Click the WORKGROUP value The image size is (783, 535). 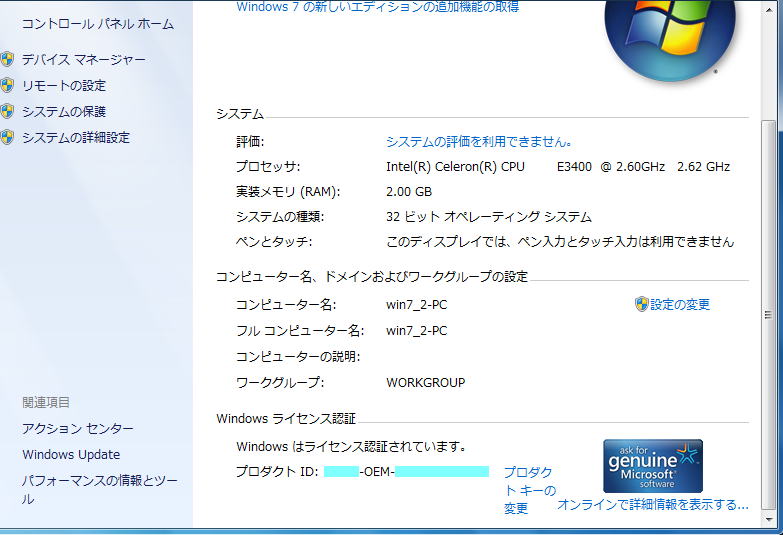tap(425, 383)
